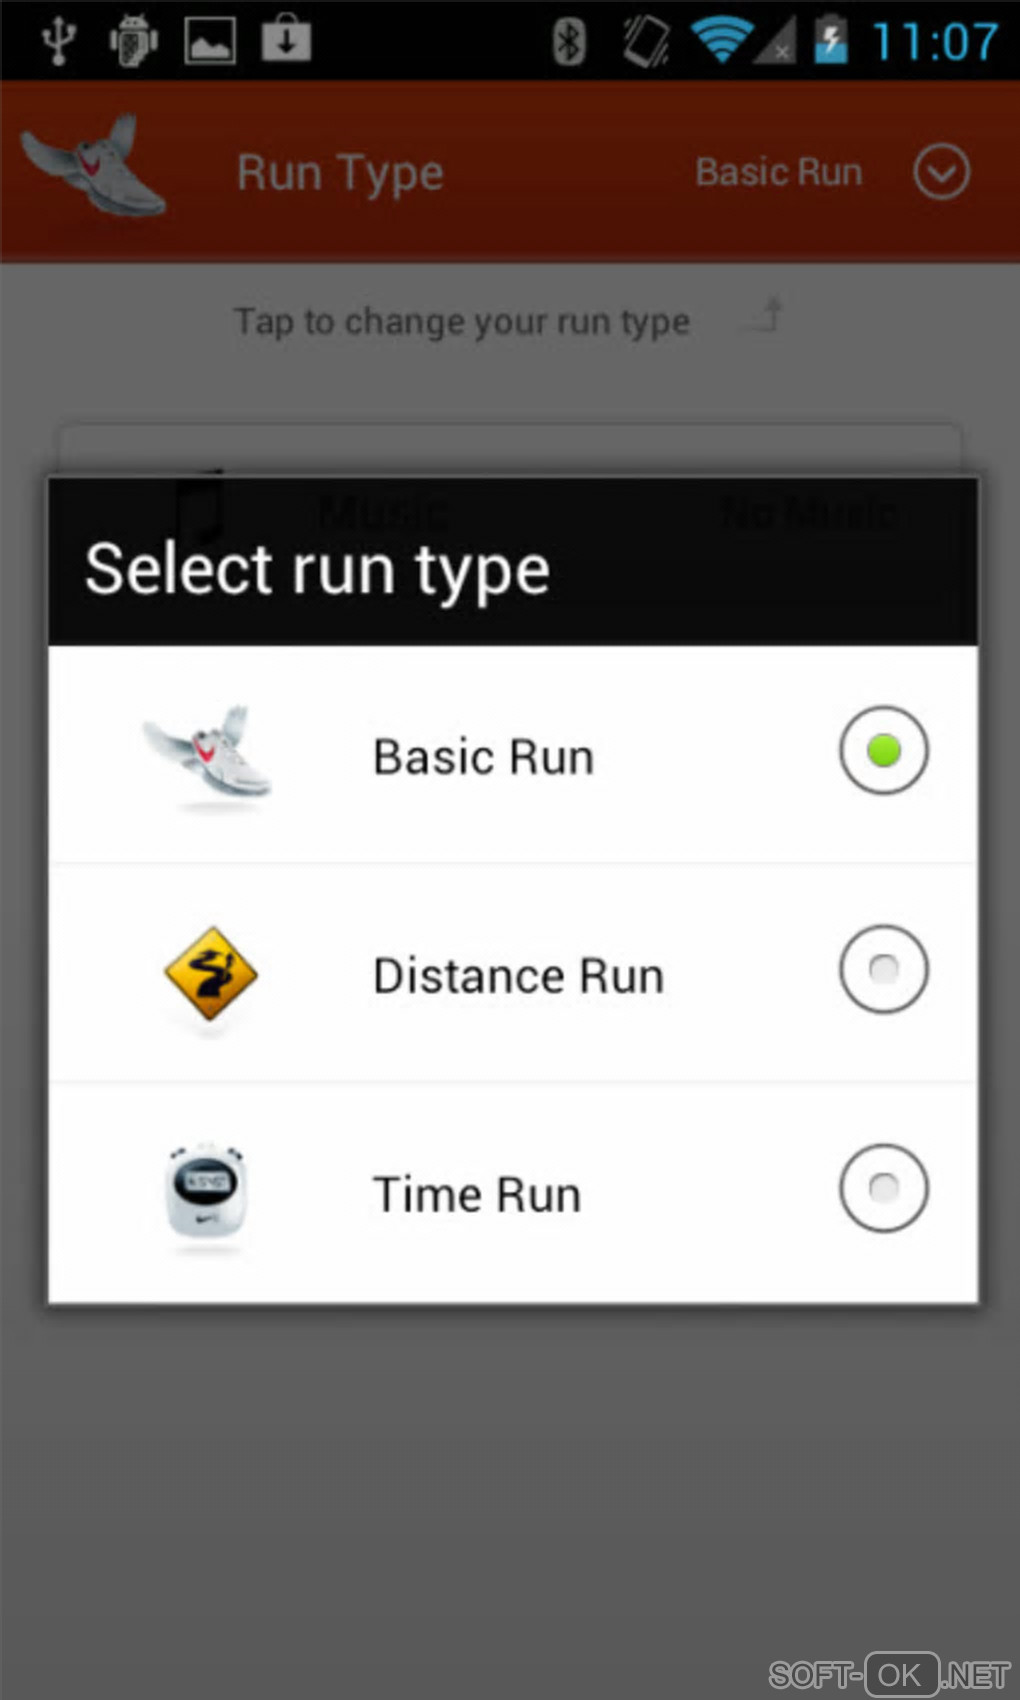This screenshot has width=1020, height=1700.
Task: Select the Basic Run radio button
Action: click(883, 751)
